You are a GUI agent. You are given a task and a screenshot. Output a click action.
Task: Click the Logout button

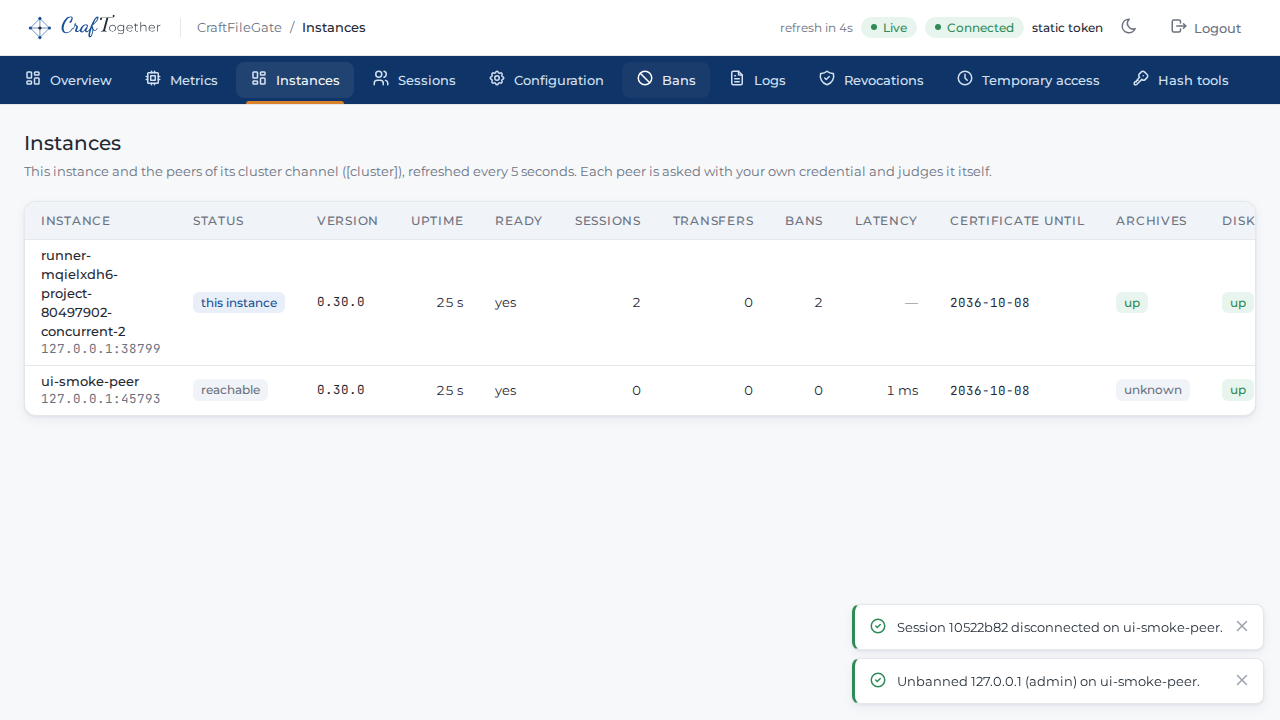[x=1206, y=28]
